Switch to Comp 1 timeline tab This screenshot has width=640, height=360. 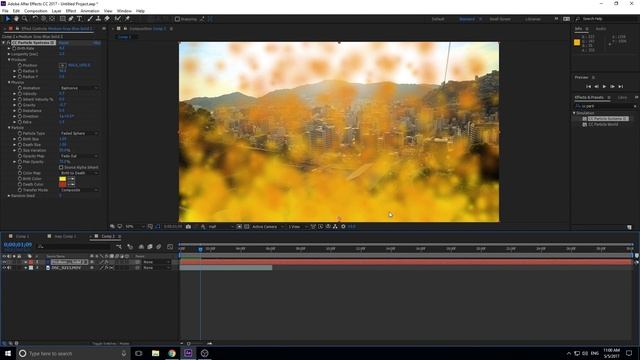pyautogui.click(x=22, y=236)
